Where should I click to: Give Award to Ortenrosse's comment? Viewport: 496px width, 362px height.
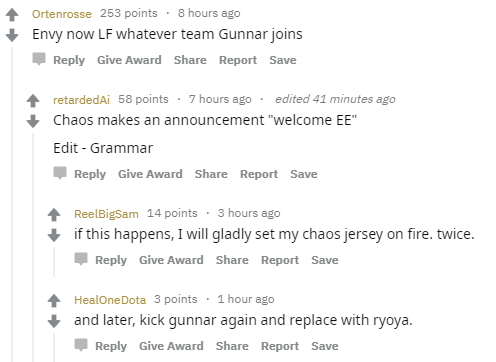pyautogui.click(x=129, y=60)
